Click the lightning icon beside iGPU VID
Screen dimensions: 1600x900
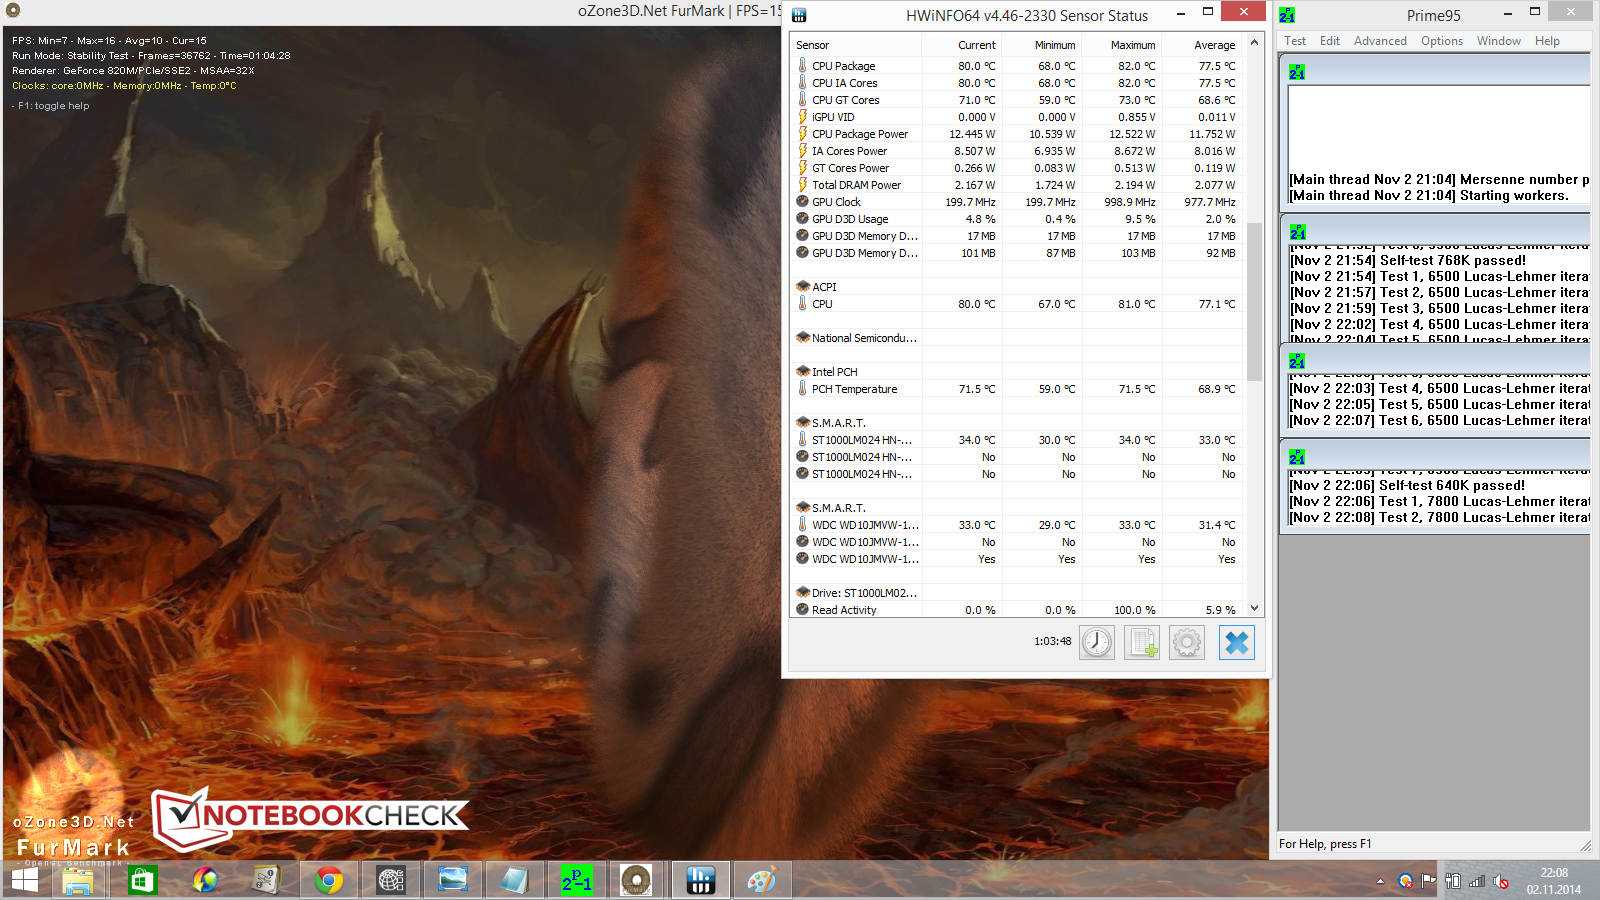tap(802, 117)
